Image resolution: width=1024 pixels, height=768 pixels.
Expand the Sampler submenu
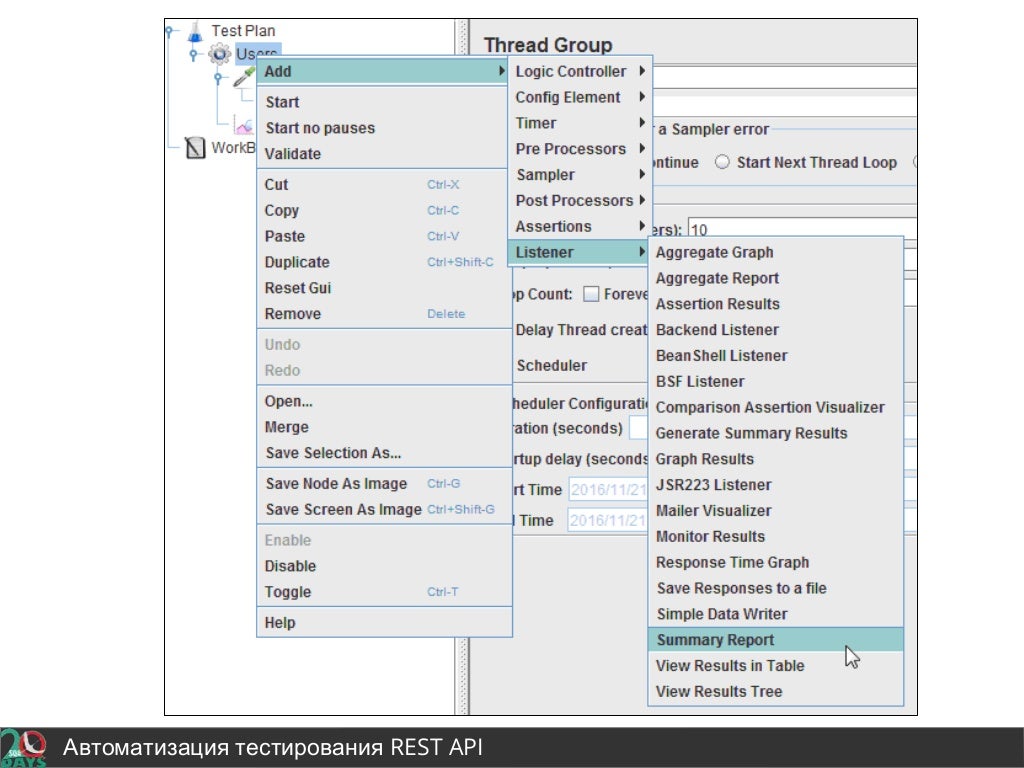pyautogui.click(x=579, y=175)
